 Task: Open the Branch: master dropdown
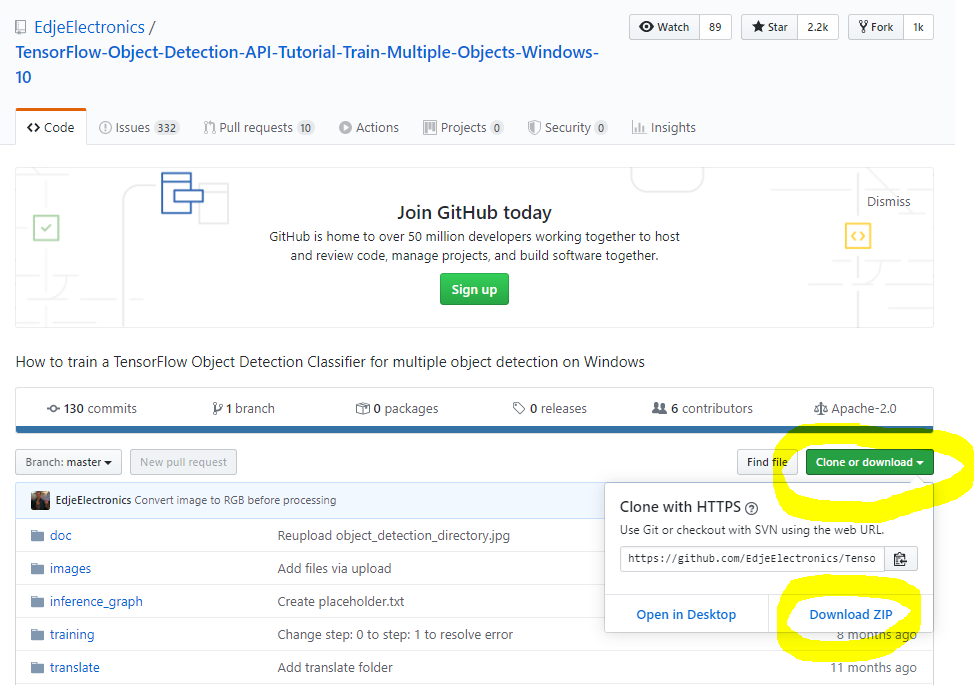click(x=68, y=462)
